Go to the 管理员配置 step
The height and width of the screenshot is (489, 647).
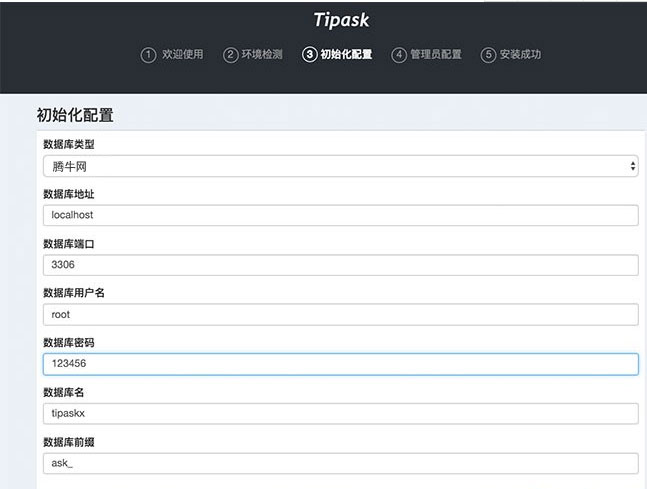[x=436, y=55]
